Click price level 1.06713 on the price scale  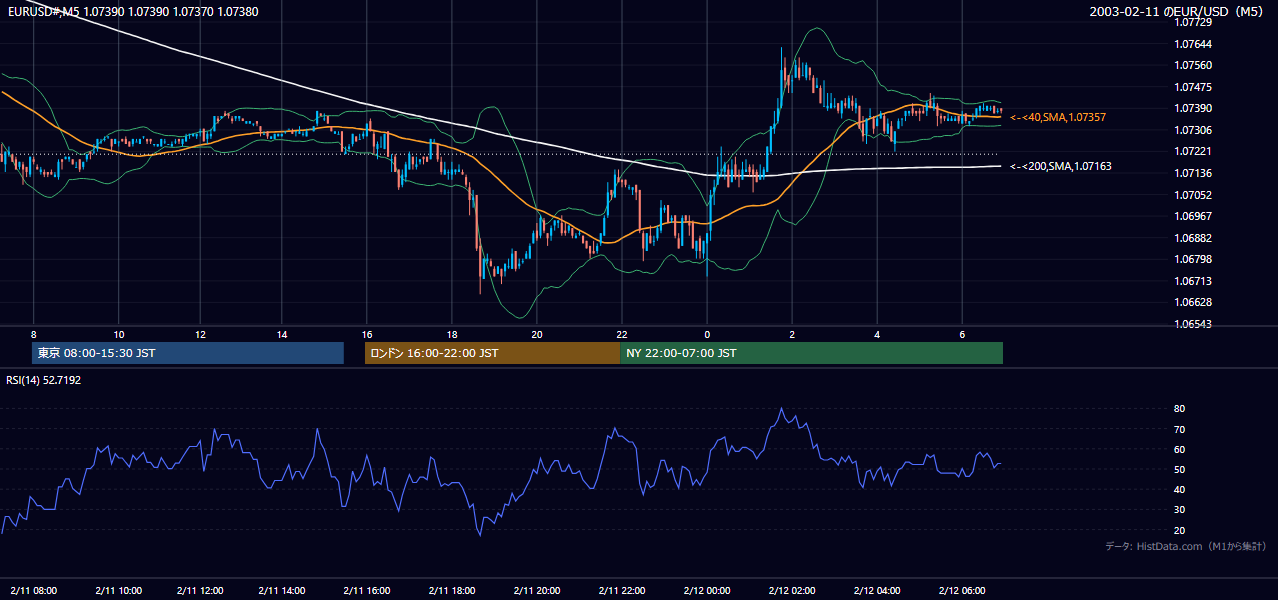[1193, 281]
